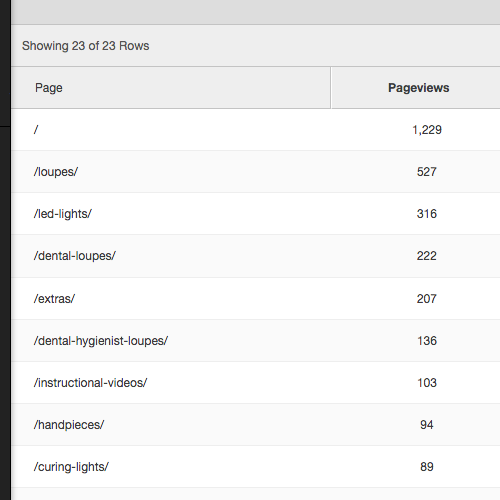Click the 136 pageviews cell

427,341
